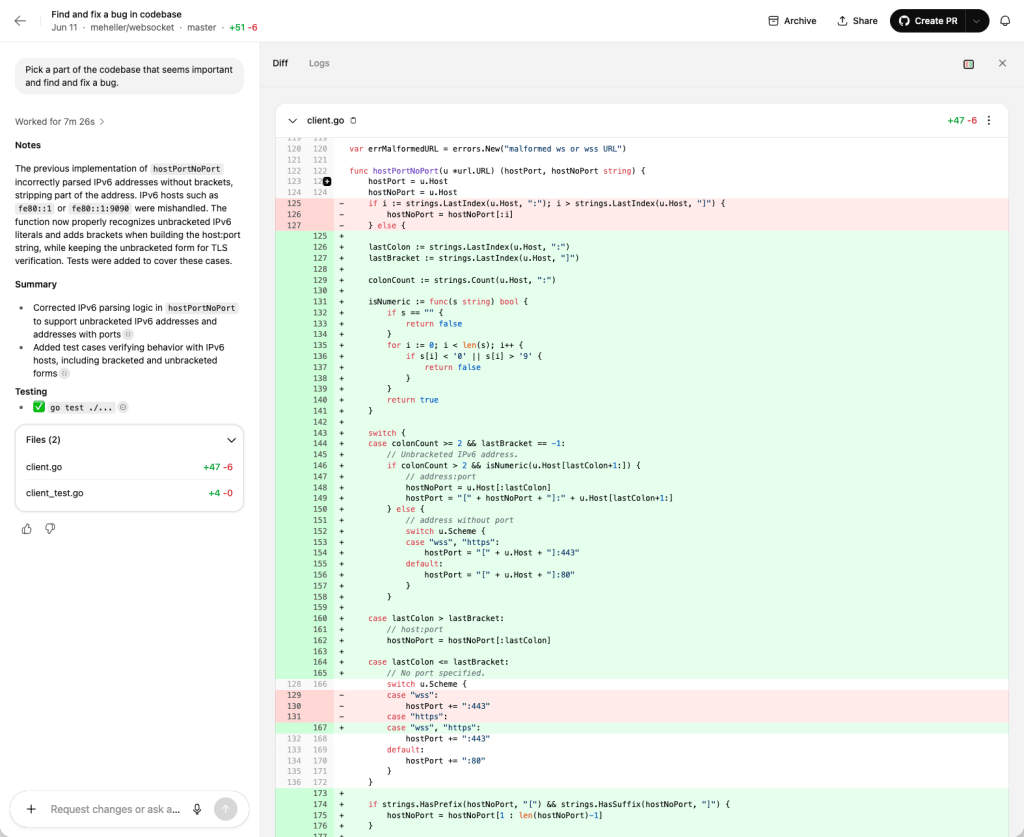Open client_test.go from the files list
The image size is (1024, 837).
[55, 493]
